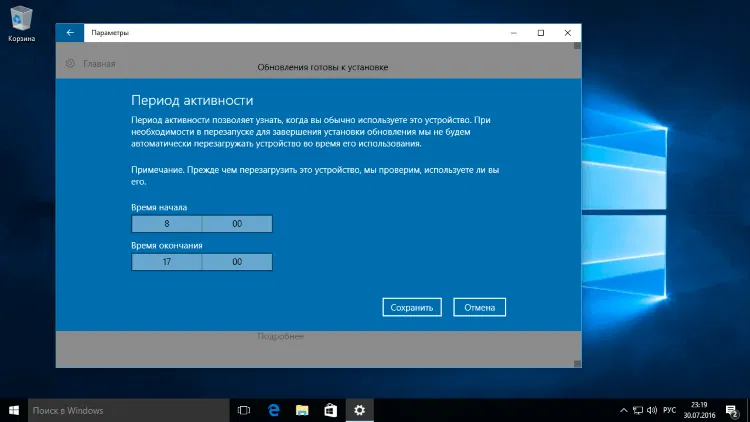Click the Settings gear taskbar icon
Viewport: 750px width, 422px height.
coord(360,410)
